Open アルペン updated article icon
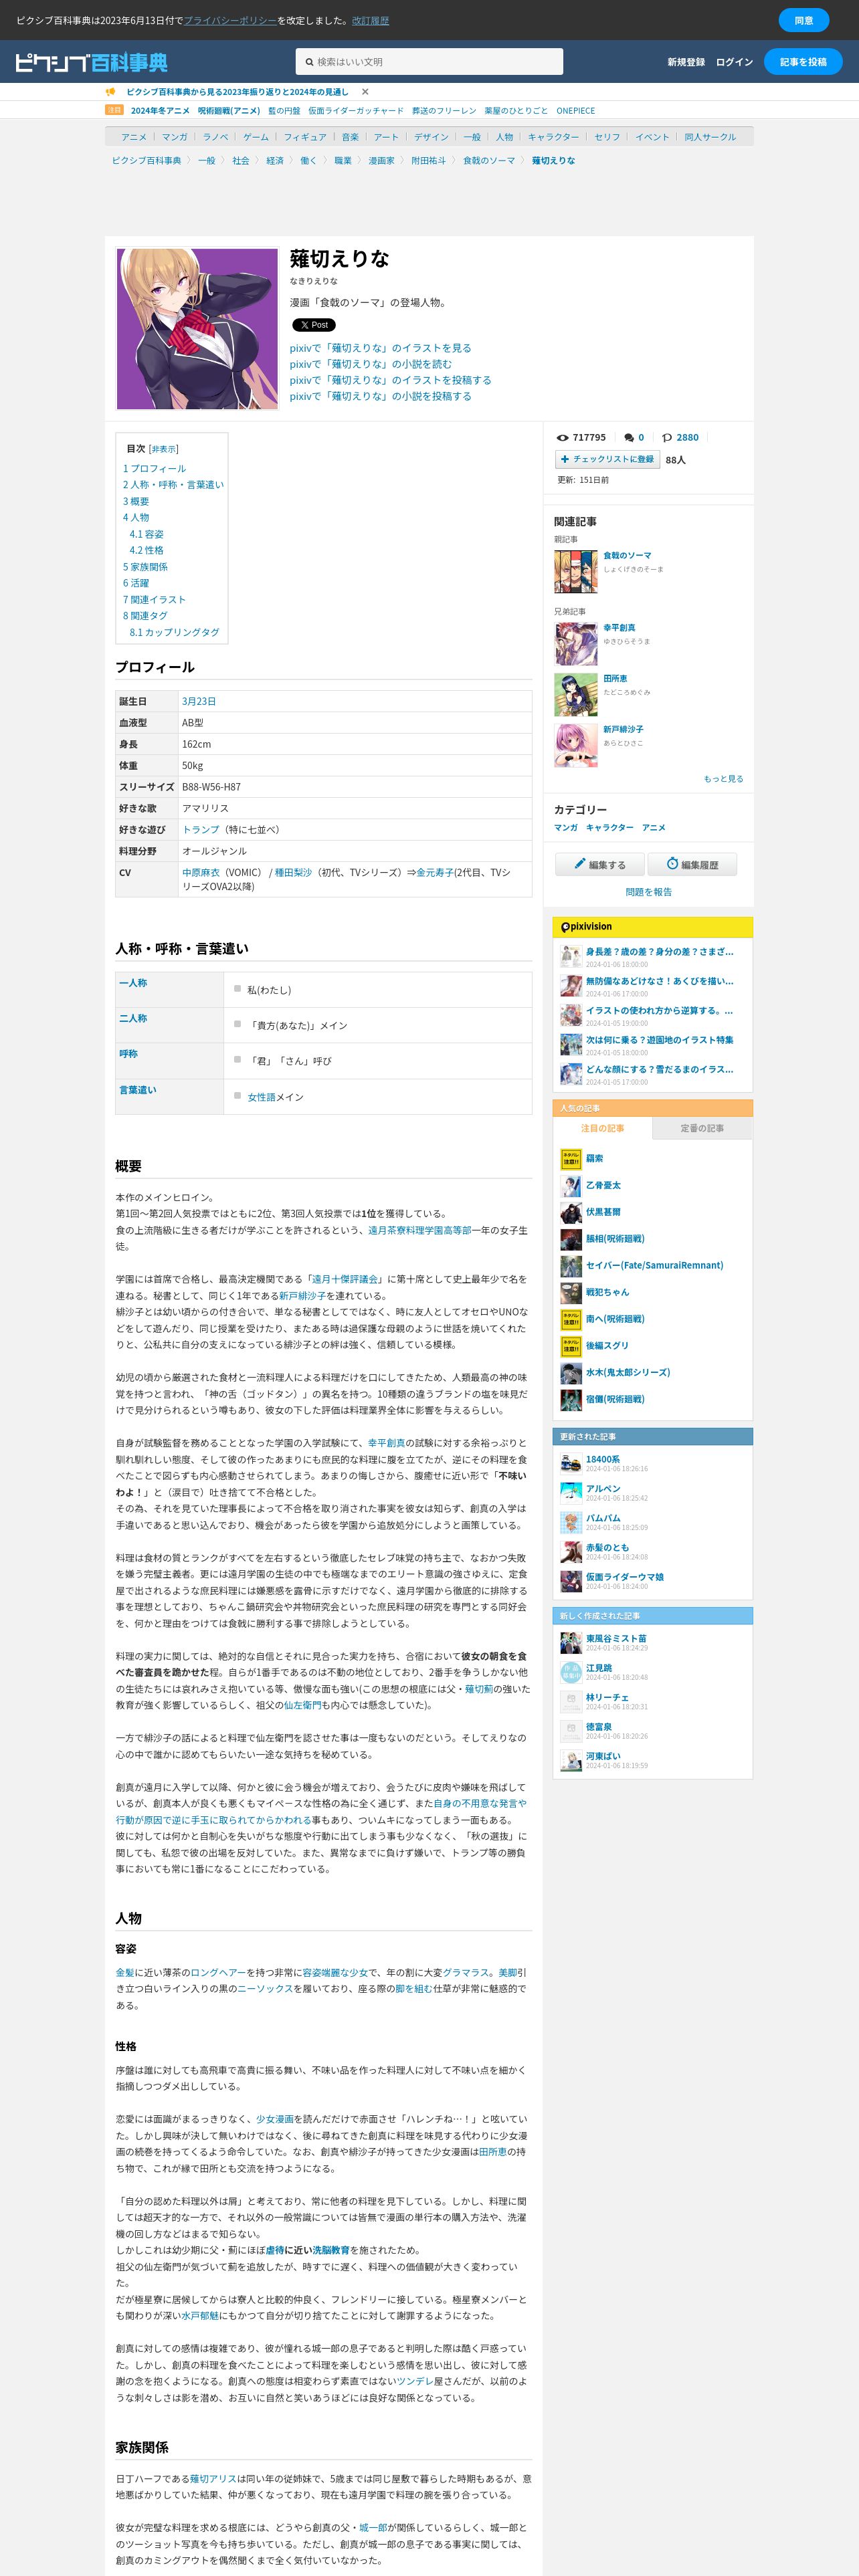Screen dimensions: 859x2576 click(571, 1493)
